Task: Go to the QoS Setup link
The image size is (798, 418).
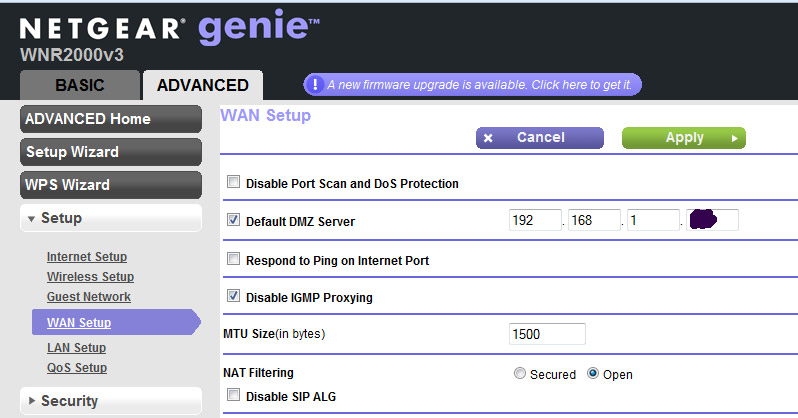Action: (77, 368)
